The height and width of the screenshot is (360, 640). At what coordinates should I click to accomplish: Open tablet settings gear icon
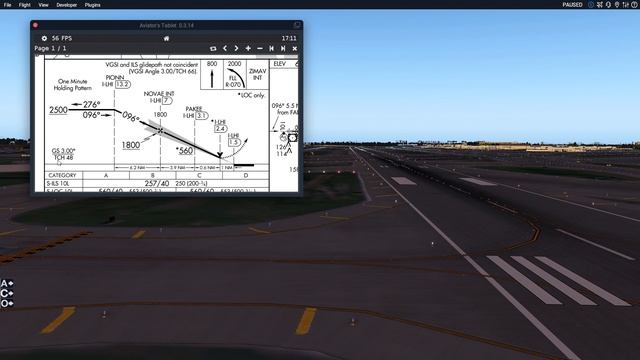(44, 38)
